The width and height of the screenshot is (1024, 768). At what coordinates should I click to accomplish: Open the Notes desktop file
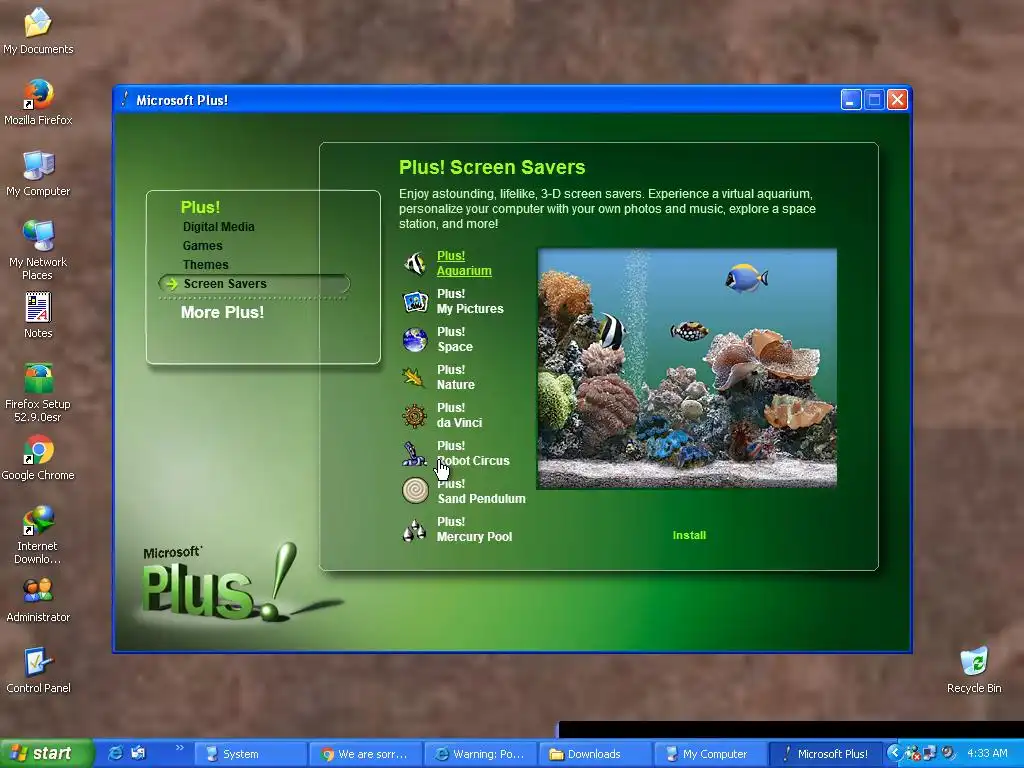[38, 315]
